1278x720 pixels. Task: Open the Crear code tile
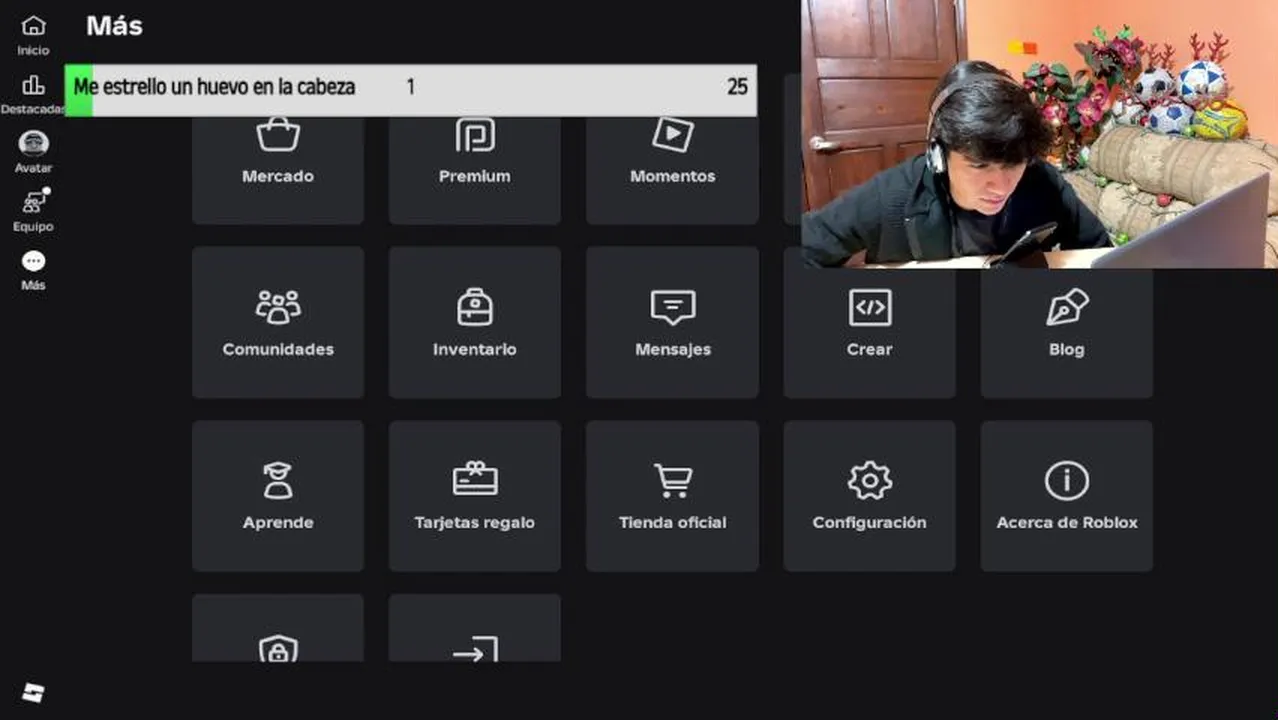(x=869, y=332)
